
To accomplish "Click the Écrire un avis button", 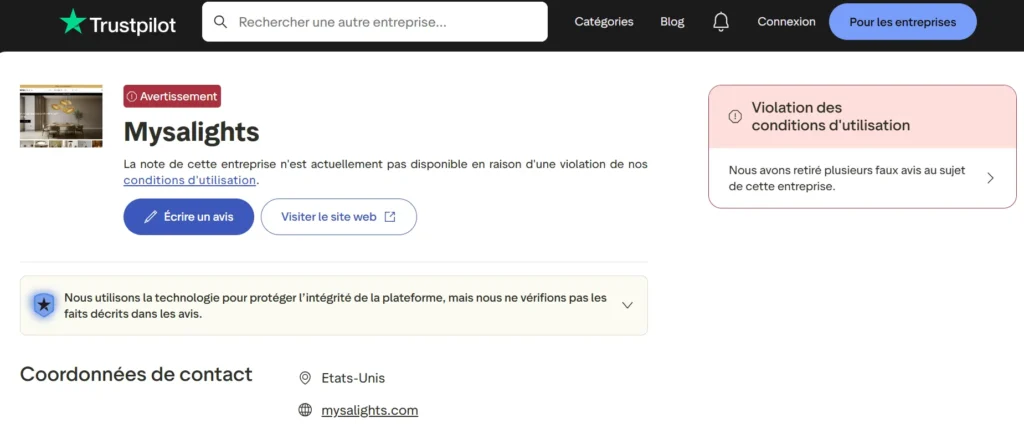I will tap(189, 217).
